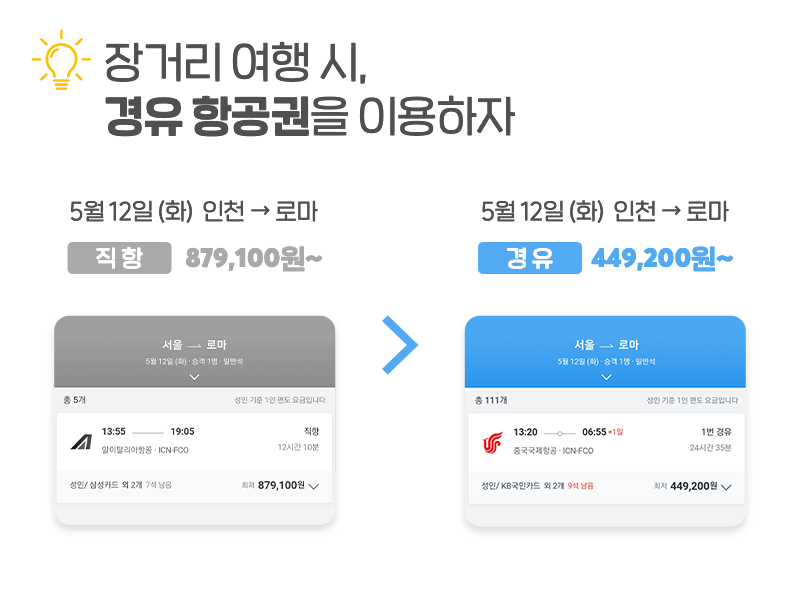Click the Alitalia airline logo
The width and height of the screenshot is (800, 600).
(x=82, y=442)
